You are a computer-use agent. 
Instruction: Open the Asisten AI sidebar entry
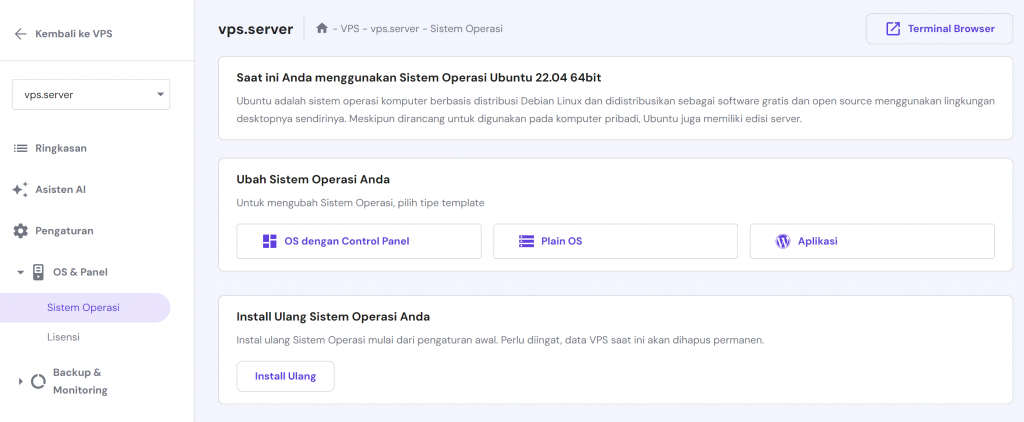click(67, 190)
